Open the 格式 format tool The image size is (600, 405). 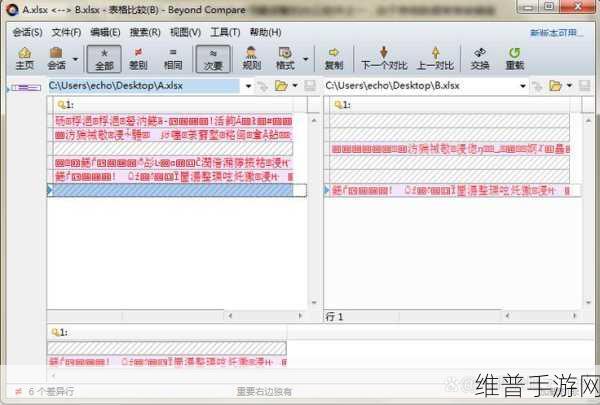pos(285,59)
